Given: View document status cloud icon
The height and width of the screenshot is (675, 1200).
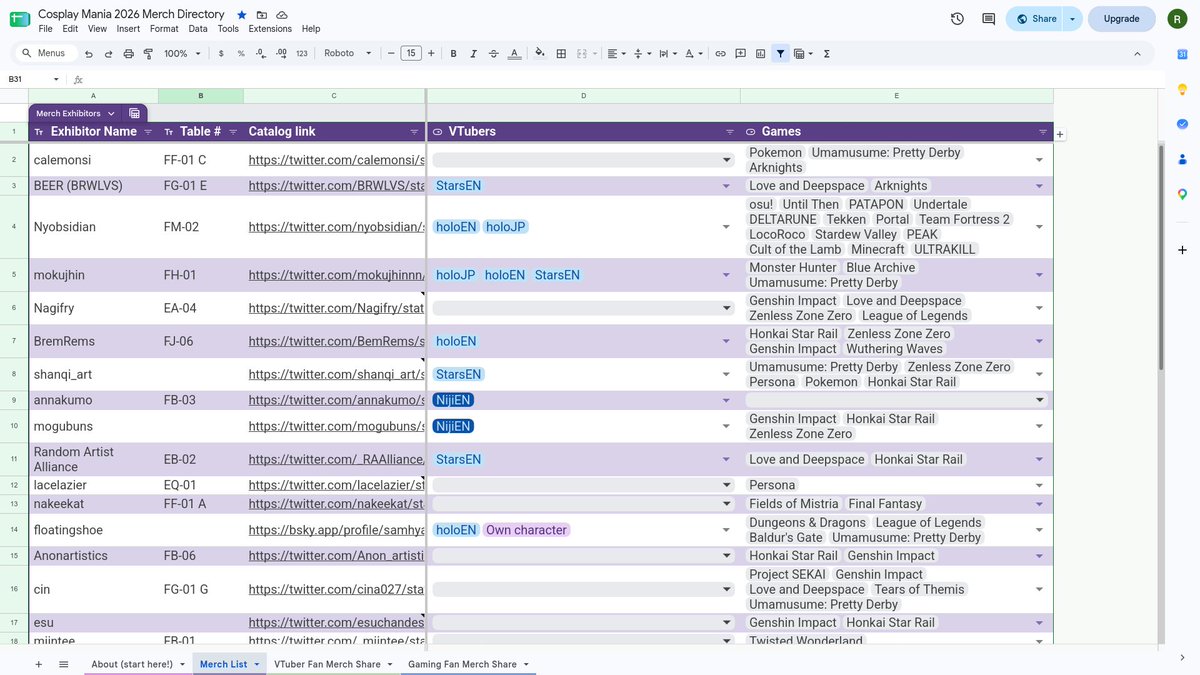Looking at the screenshot, I should coord(282,15).
